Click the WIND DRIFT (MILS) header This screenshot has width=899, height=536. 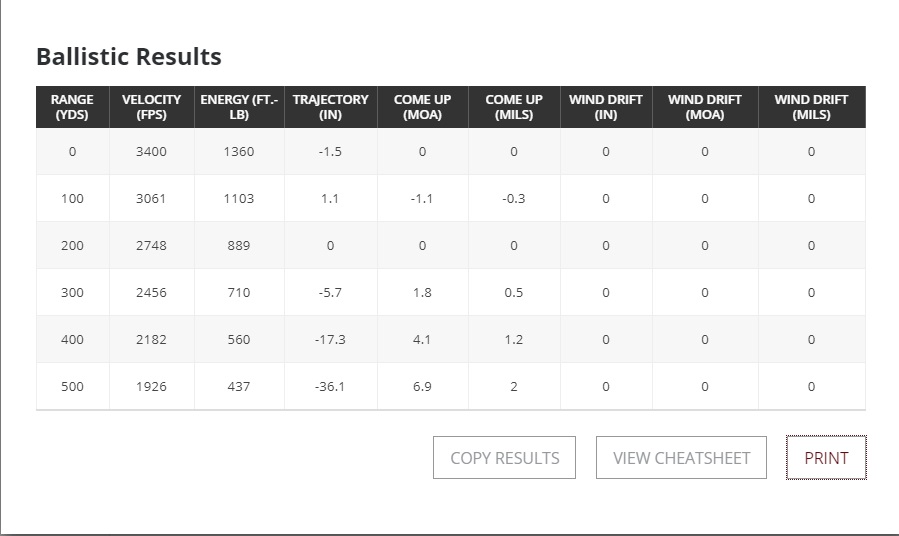tap(811, 107)
